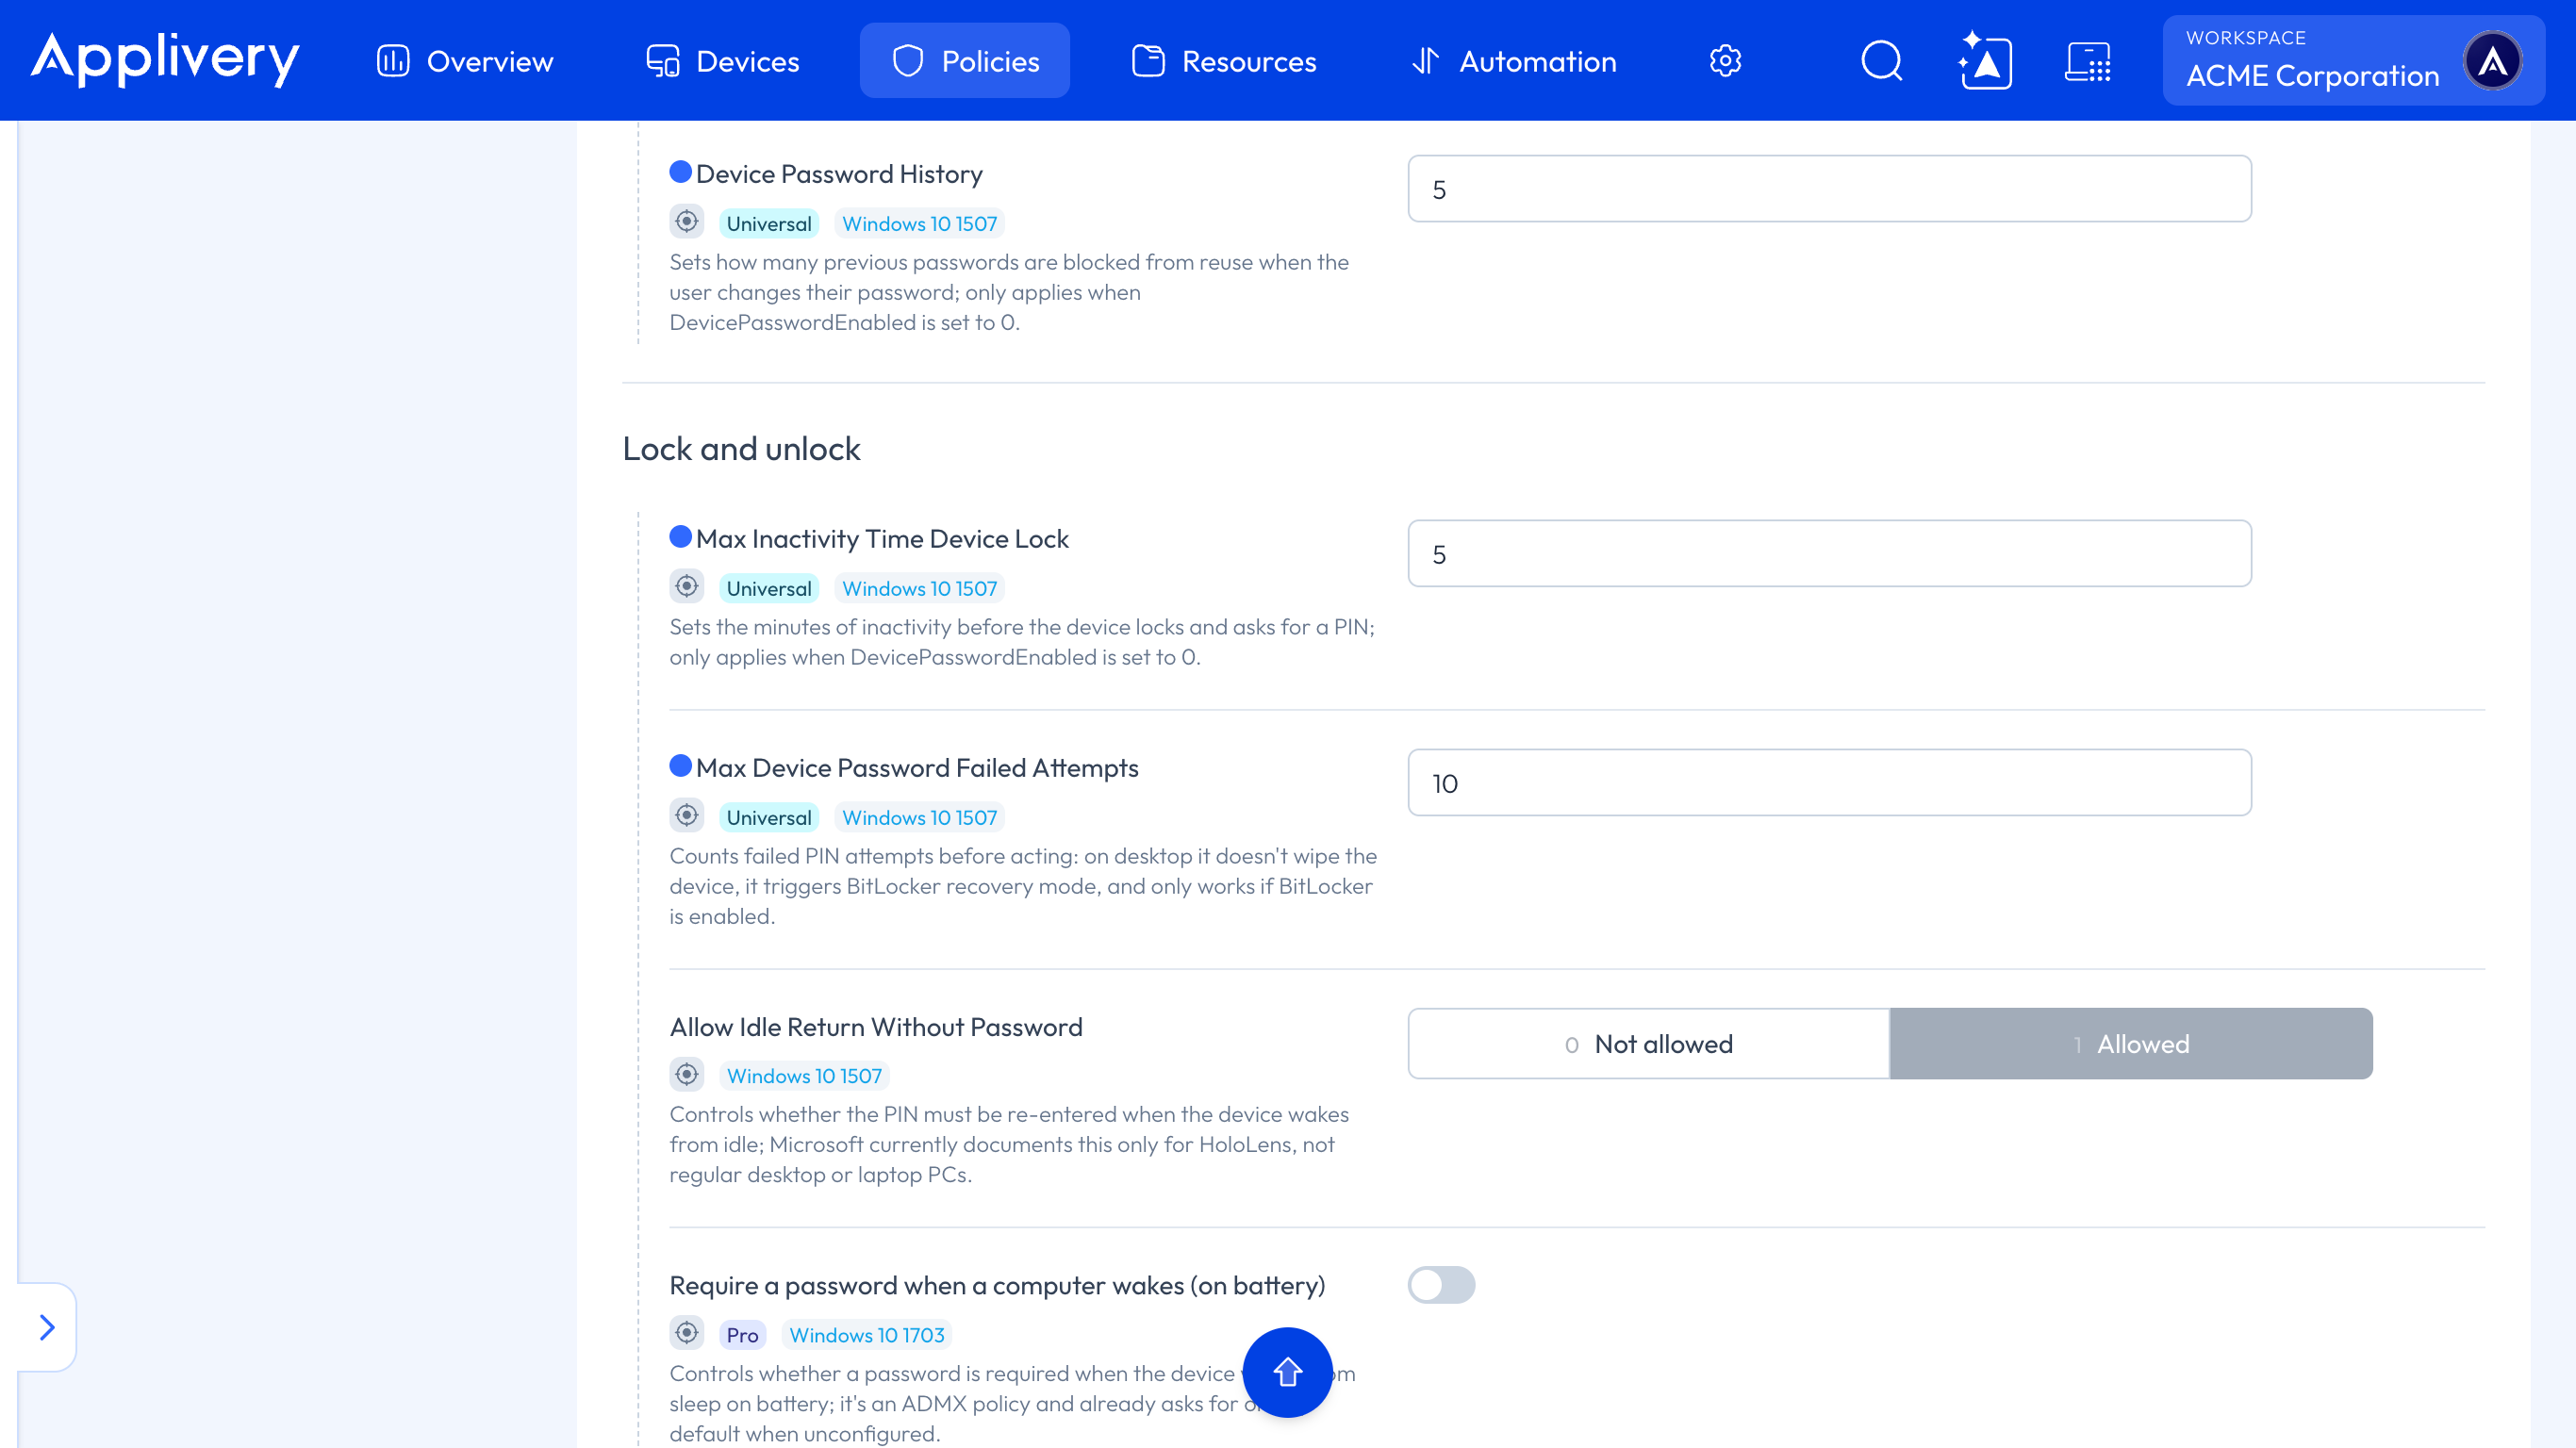Open the ACME Corporation workspace switcher

[x=2353, y=60]
